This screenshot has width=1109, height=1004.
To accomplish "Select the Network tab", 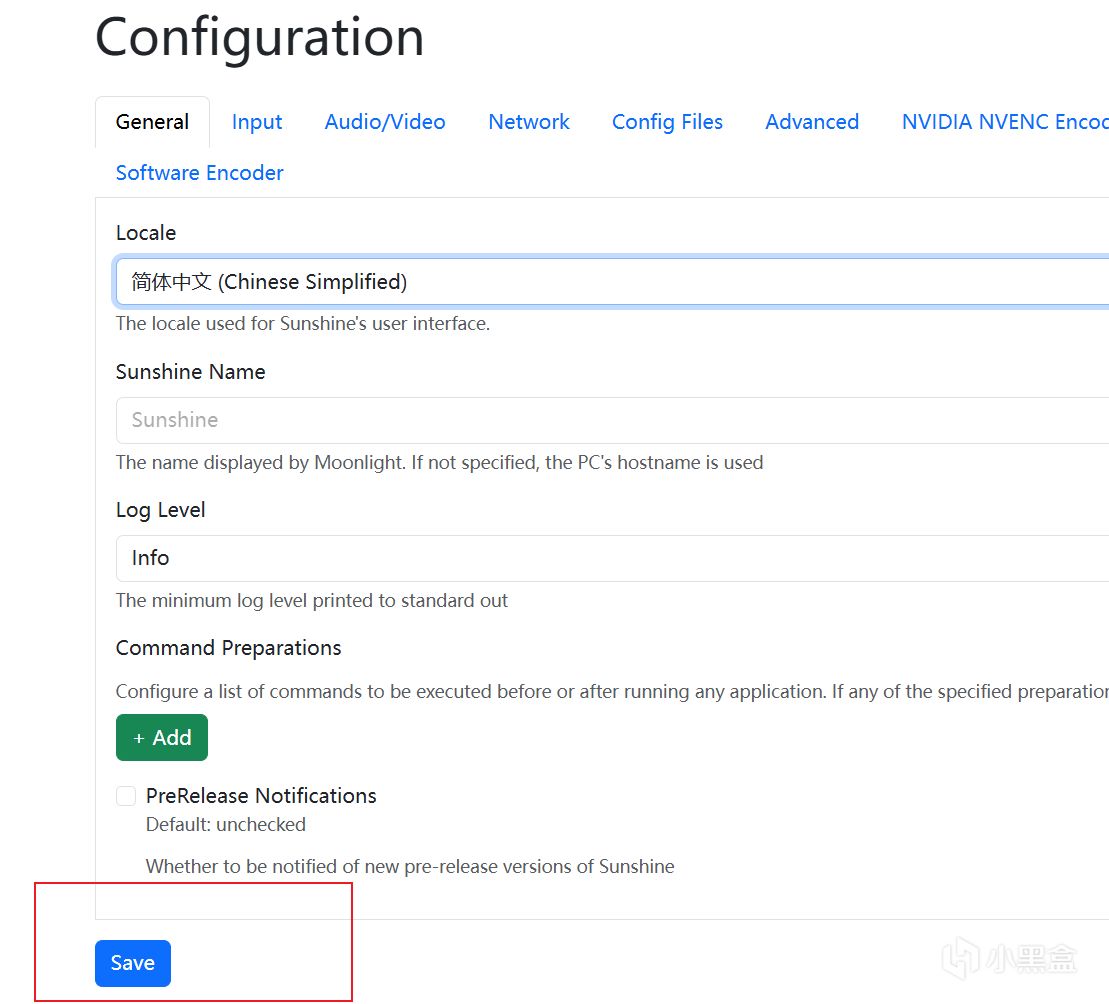I will 529,122.
